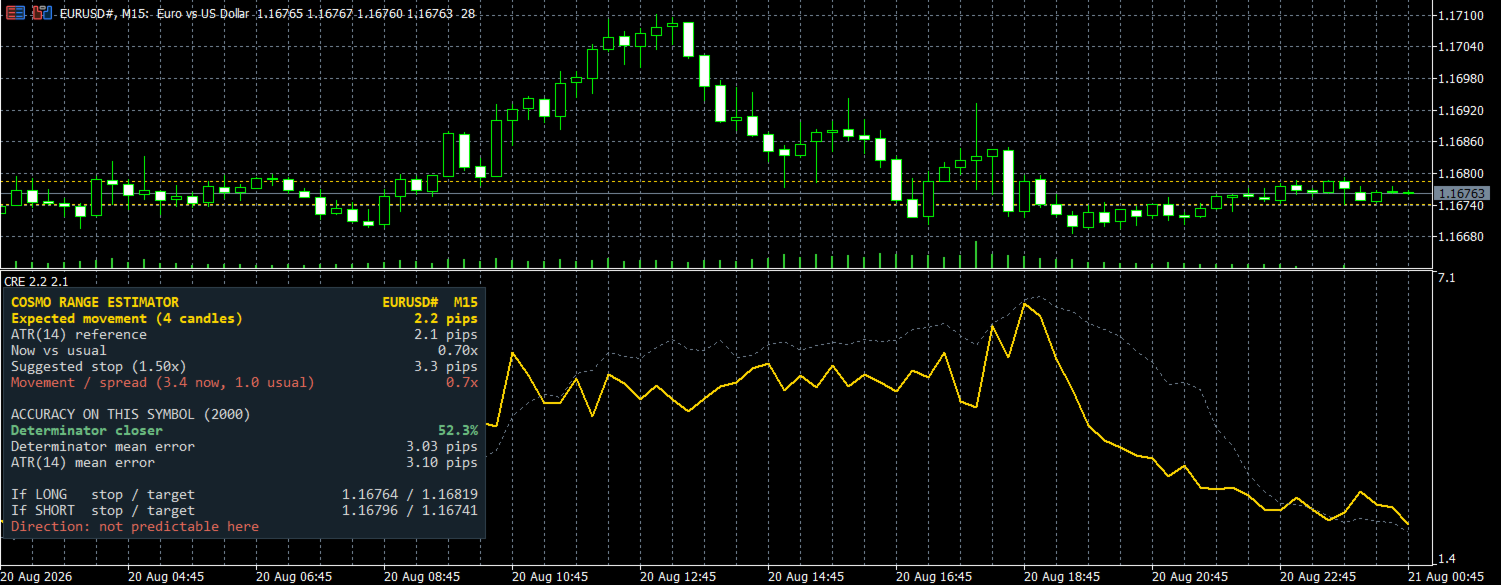1501x585 pixels.
Task: Click the 20 Aug 06:45 time label
Action: (294, 577)
